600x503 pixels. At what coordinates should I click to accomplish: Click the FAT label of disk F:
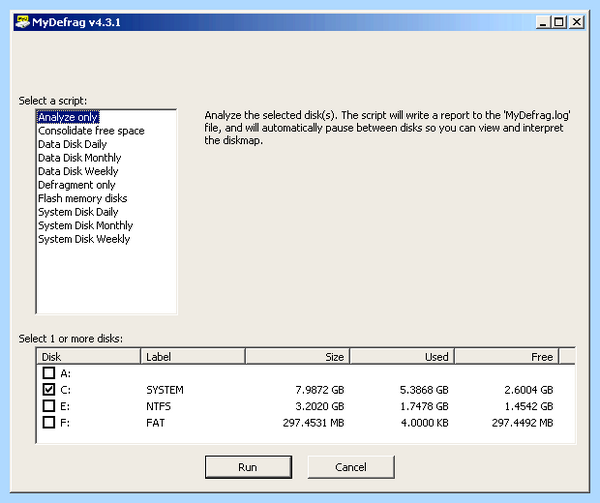point(155,423)
